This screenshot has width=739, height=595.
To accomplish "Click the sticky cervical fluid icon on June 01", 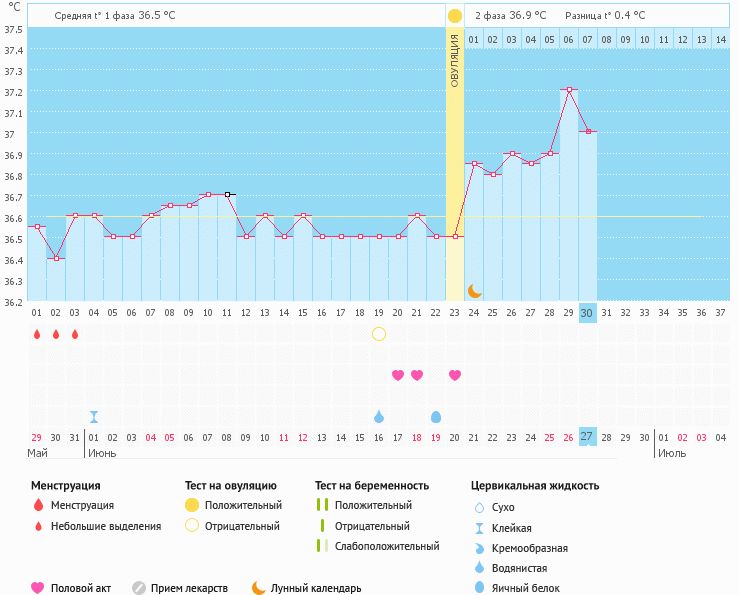I will 94,417.
